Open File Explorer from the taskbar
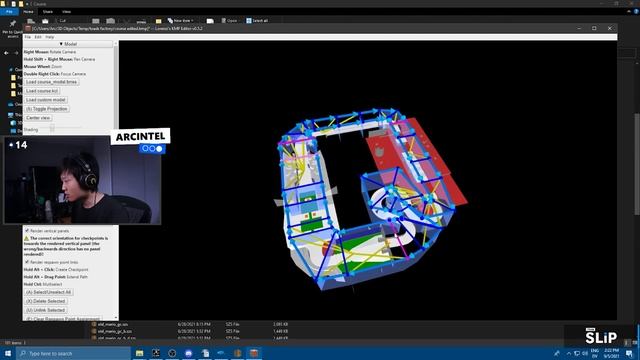640x360 pixels. coord(140,353)
